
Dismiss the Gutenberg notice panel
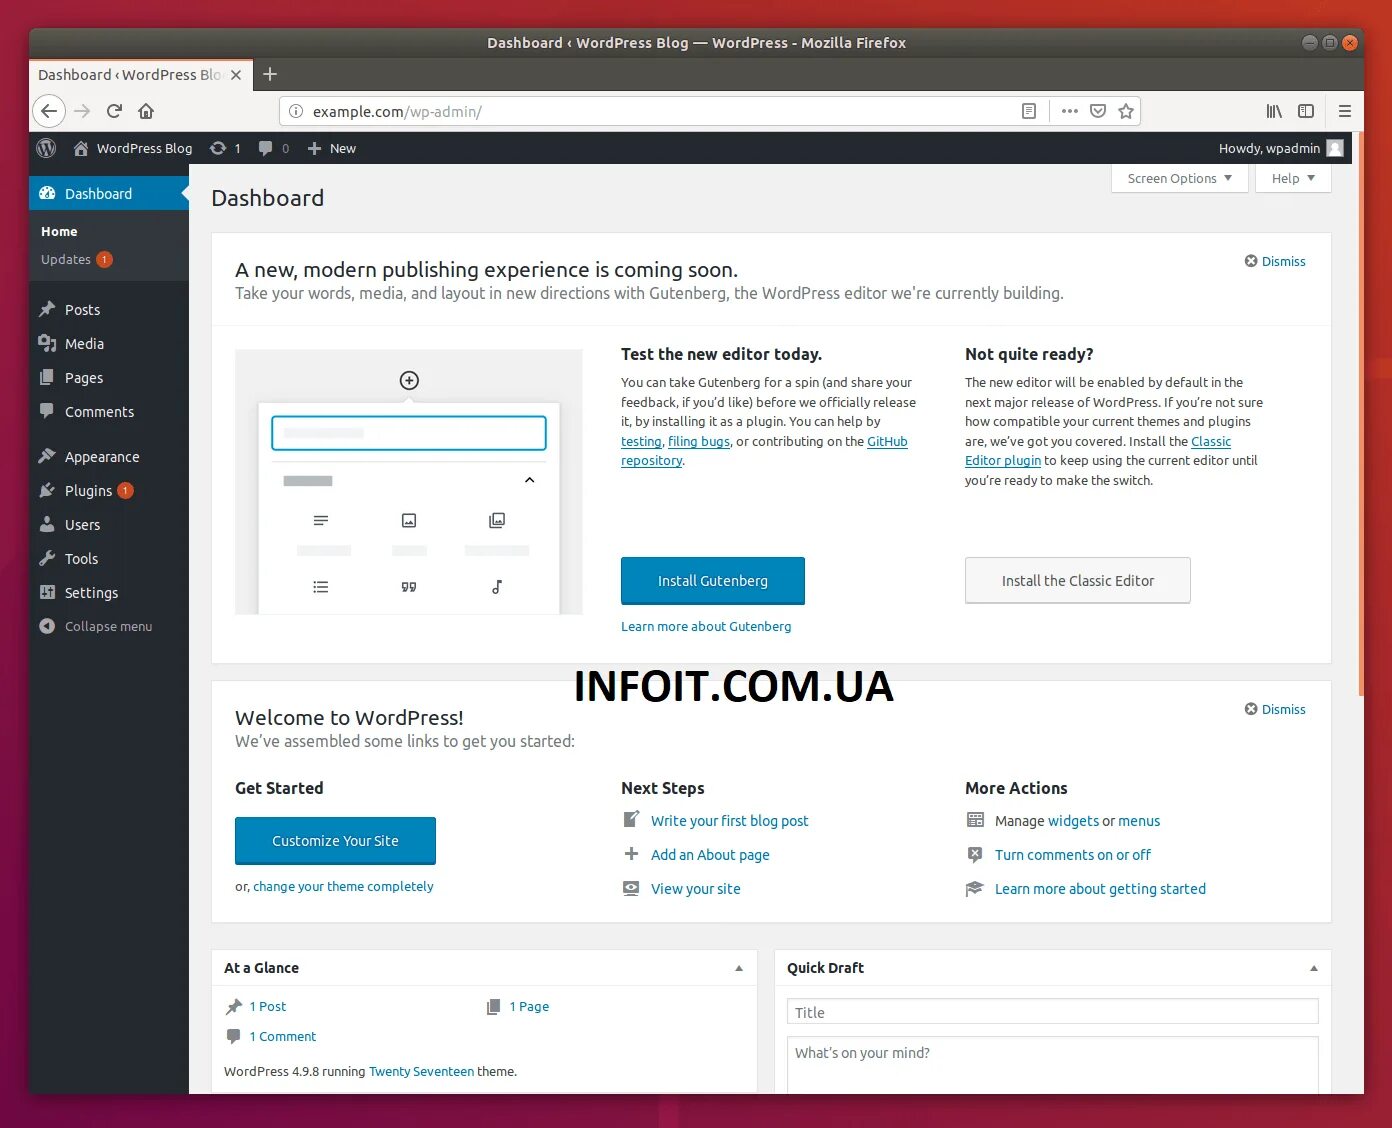point(1275,261)
